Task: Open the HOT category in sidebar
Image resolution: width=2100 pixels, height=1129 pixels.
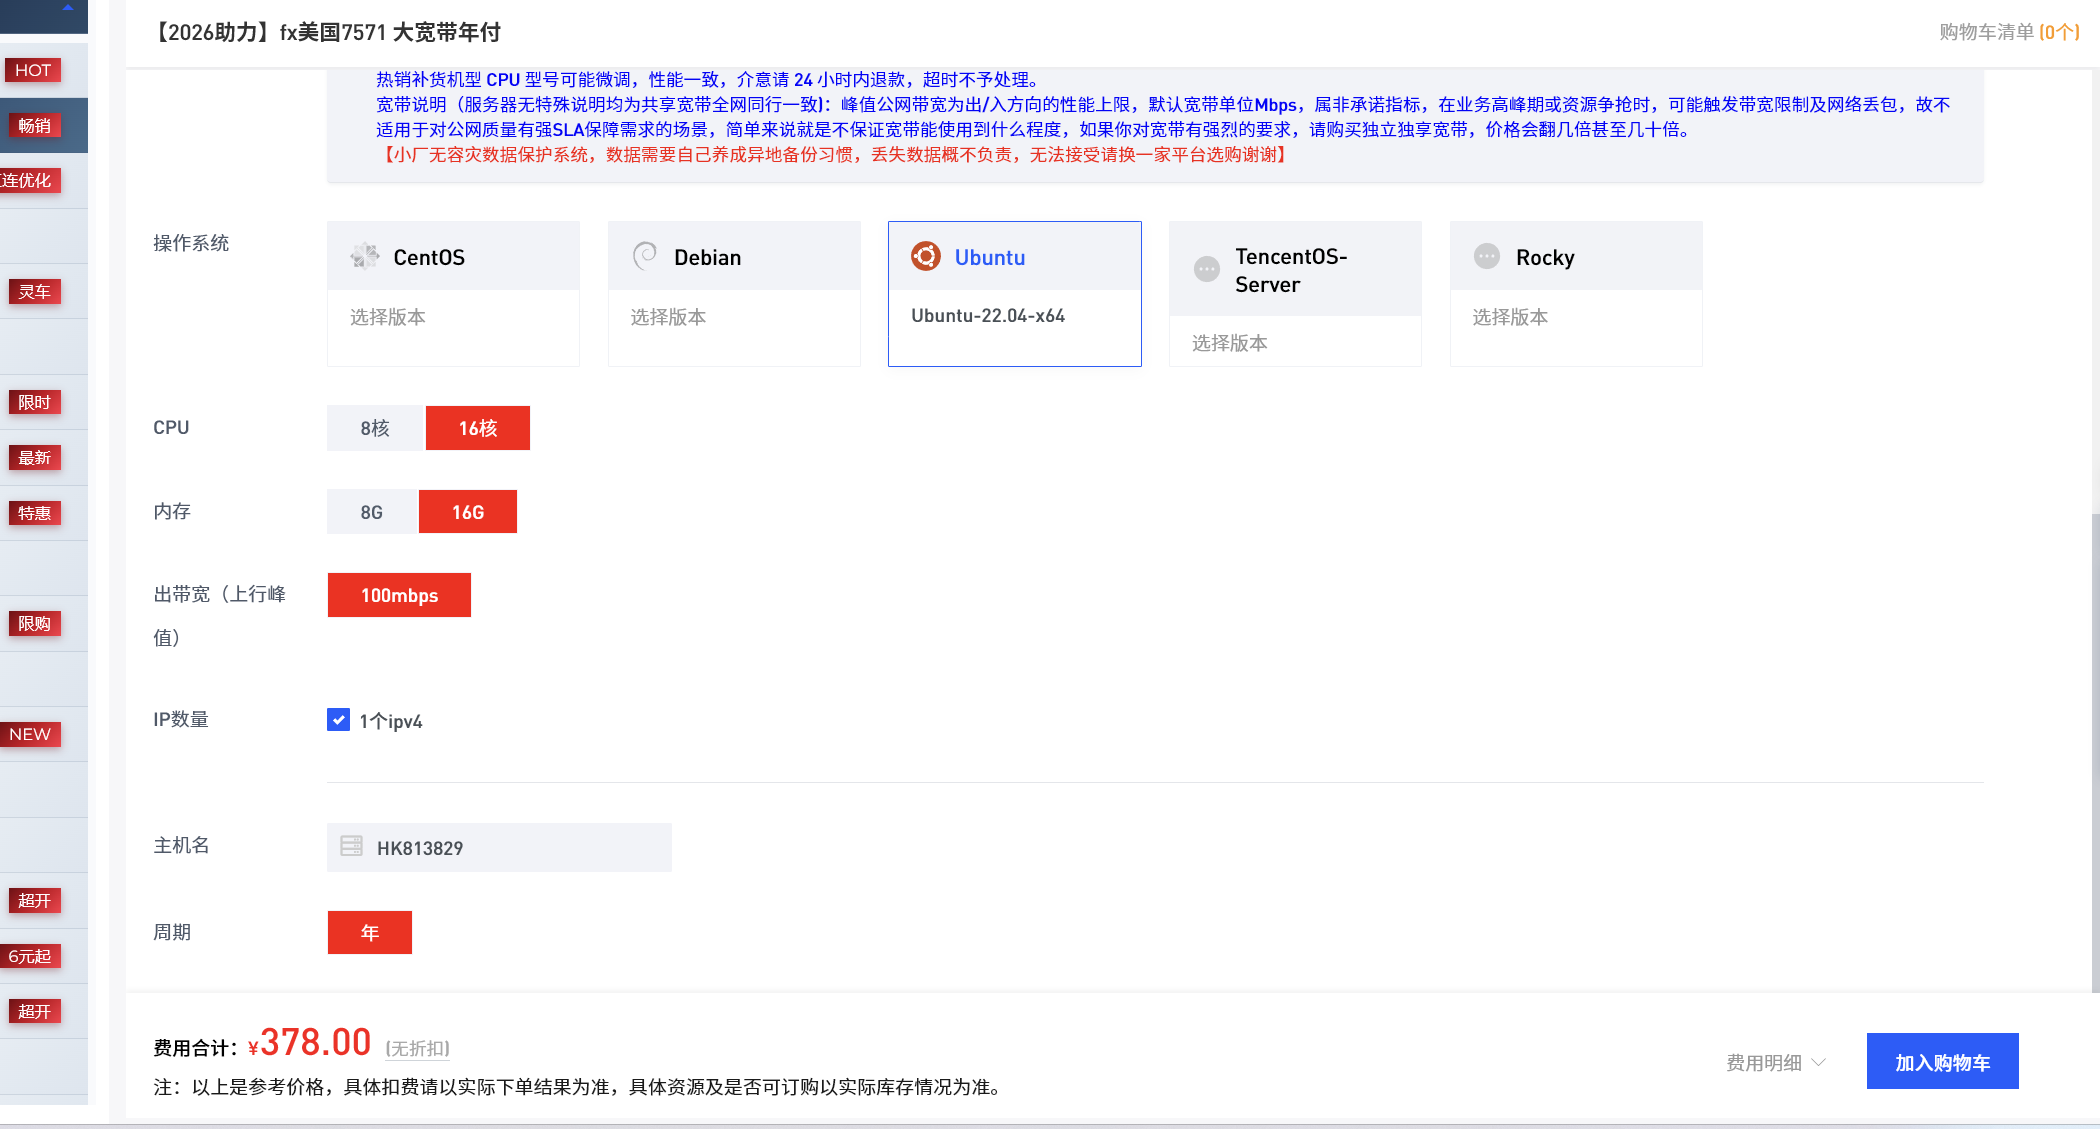Action: (33, 70)
